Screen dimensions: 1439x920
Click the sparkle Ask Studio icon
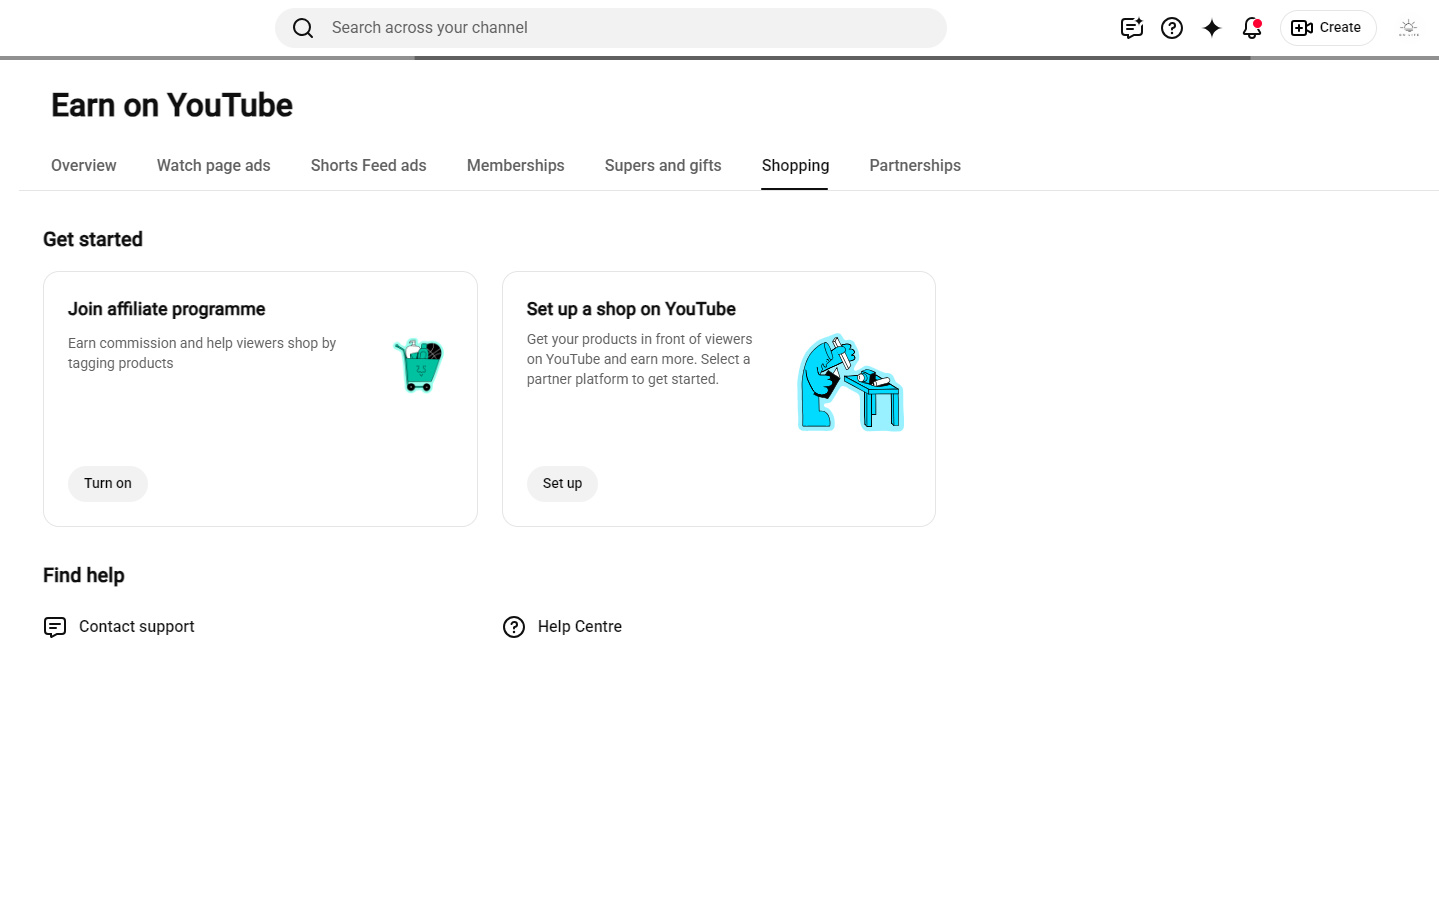[1212, 28]
